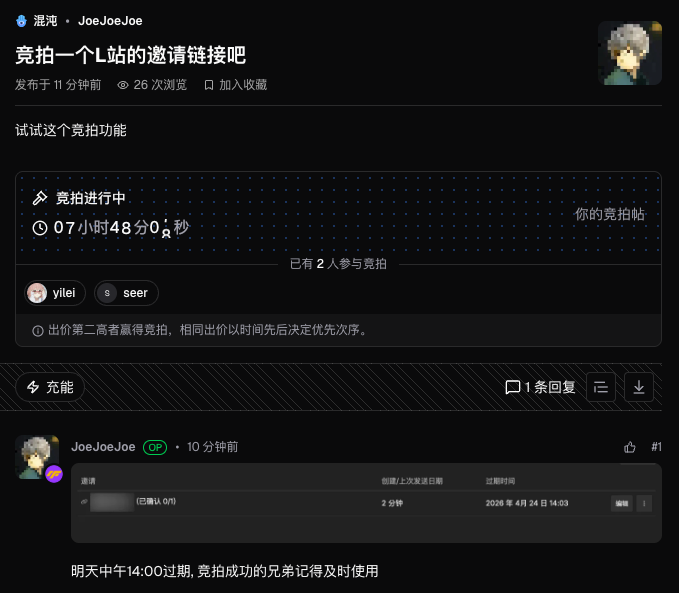The height and width of the screenshot is (593, 679).
Task: Toggle the reply list view icon
Action: click(601, 387)
